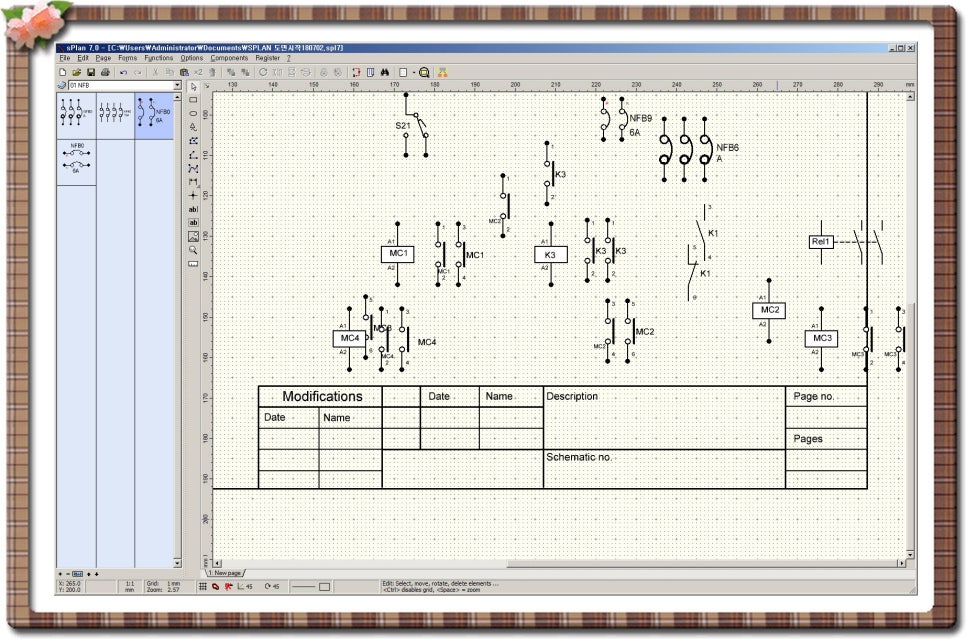This screenshot has height=639, width=966.
Task: Click the binoculars search icon
Action: pyautogui.click(x=384, y=72)
